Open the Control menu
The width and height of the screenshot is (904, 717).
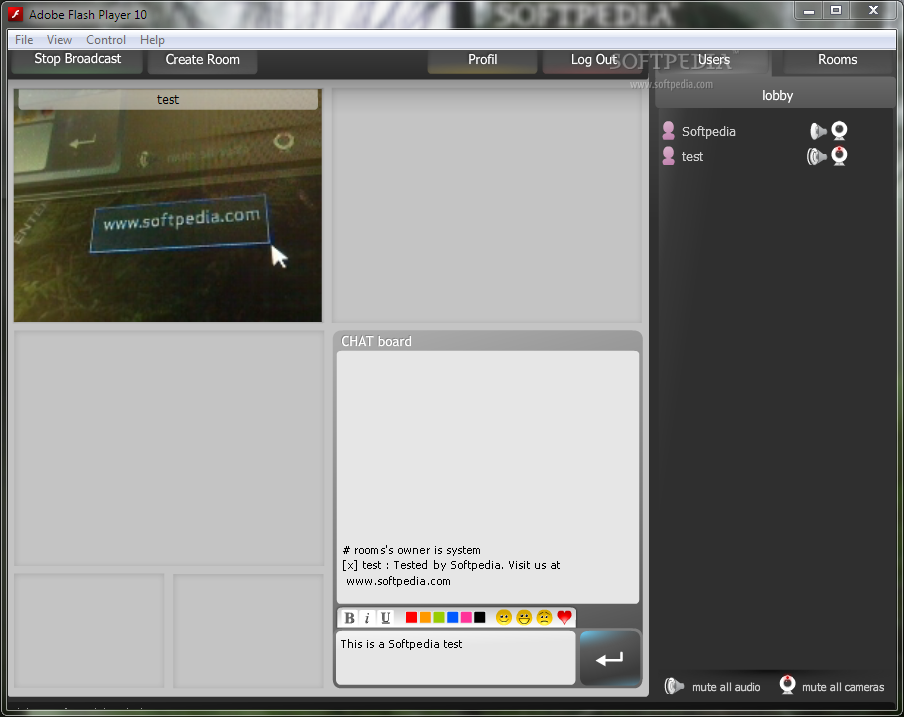[x=106, y=40]
